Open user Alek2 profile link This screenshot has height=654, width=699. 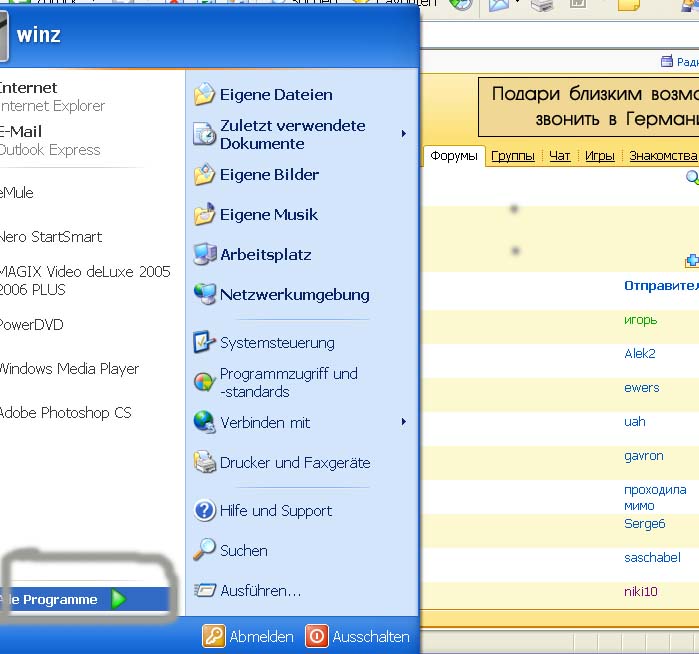[640, 354]
